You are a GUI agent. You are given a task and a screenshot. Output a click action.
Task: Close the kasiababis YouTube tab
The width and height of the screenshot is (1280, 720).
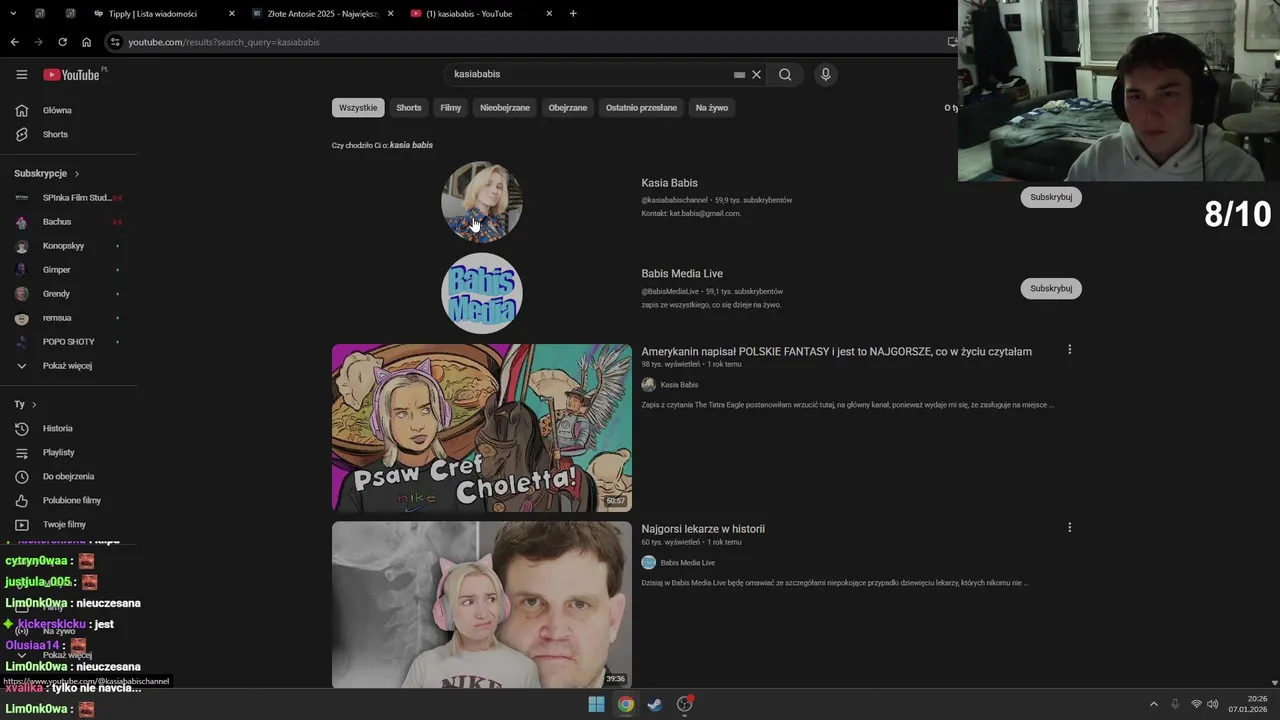pyautogui.click(x=549, y=14)
